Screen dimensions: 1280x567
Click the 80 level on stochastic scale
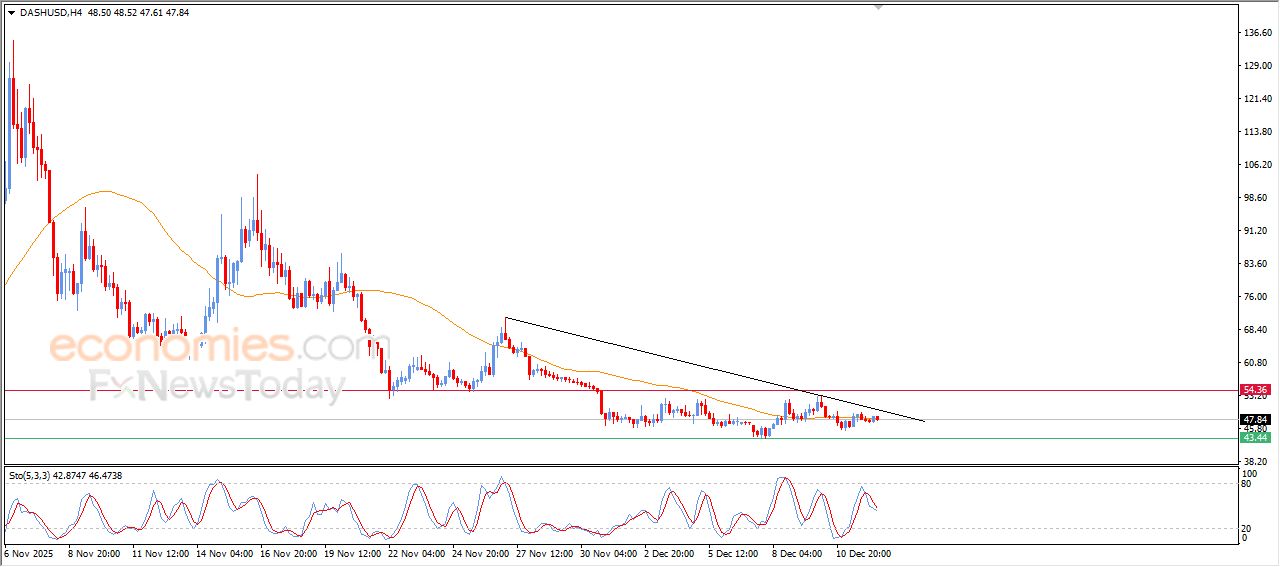click(1246, 484)
